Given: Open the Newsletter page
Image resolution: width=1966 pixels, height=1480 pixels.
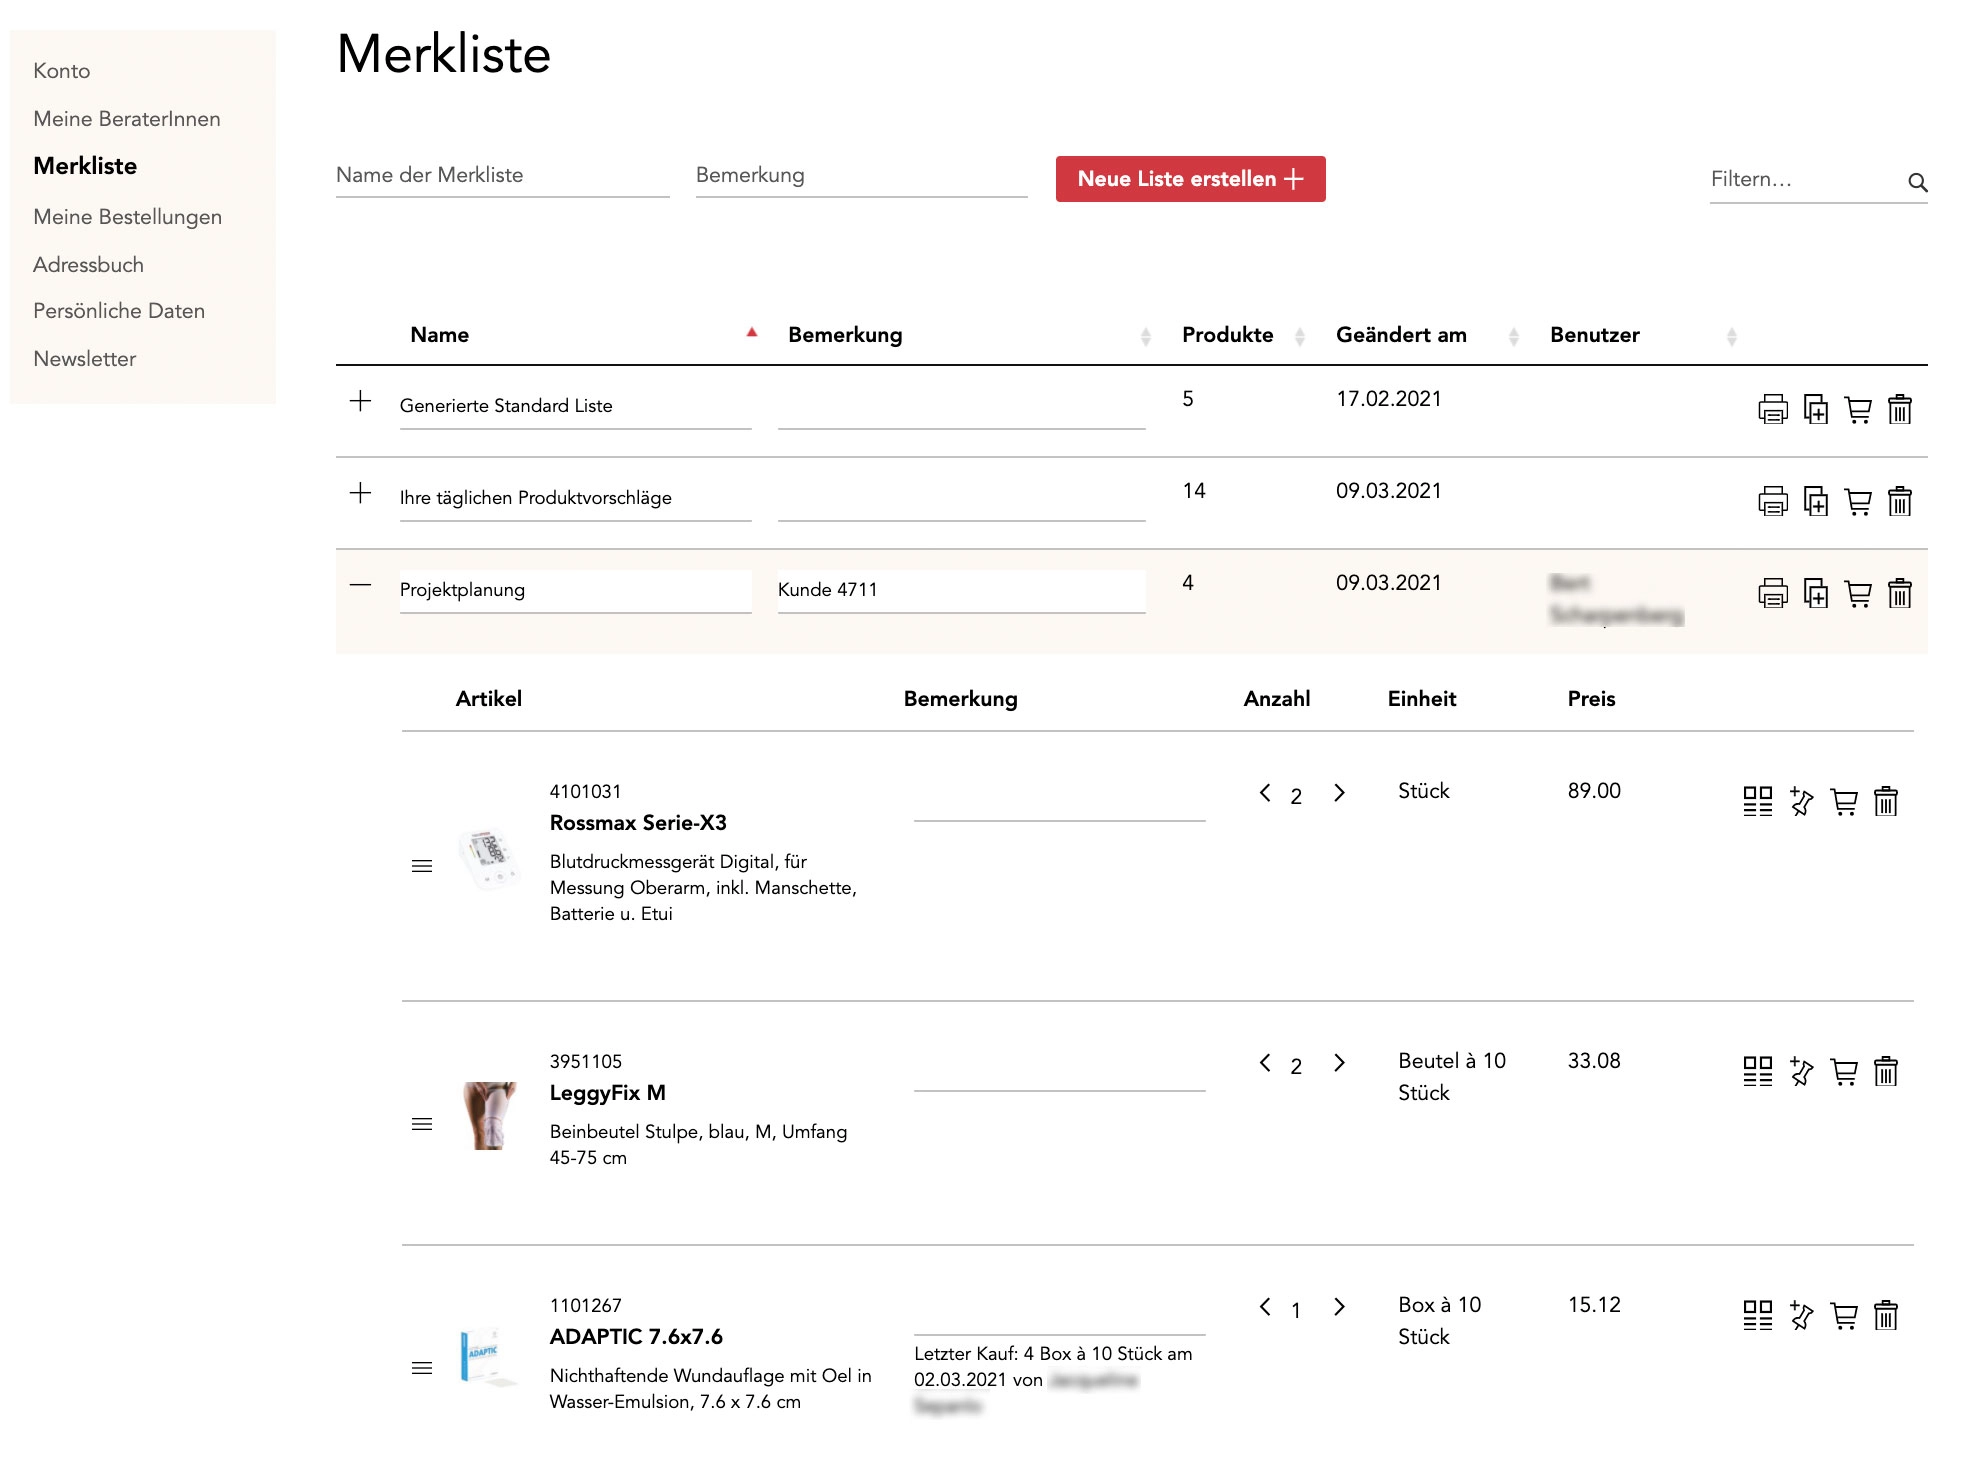Looking at the screenshot, I should point(85,358).
